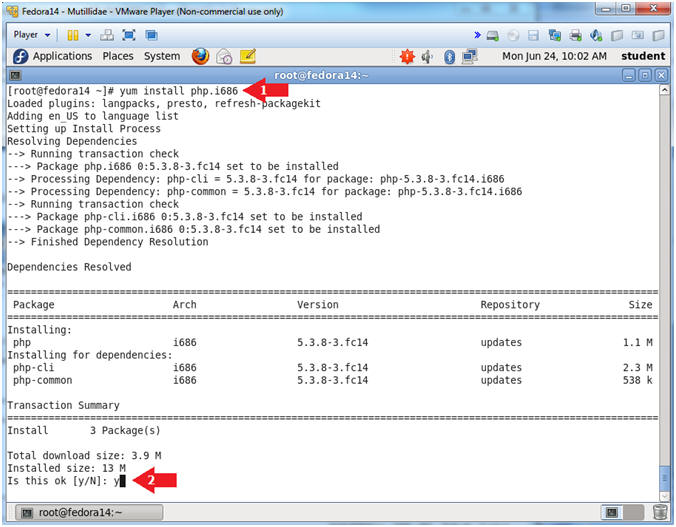Click the '538 k' size value
676x527 pixels.
pyautogui.click(x=638, y=380)
